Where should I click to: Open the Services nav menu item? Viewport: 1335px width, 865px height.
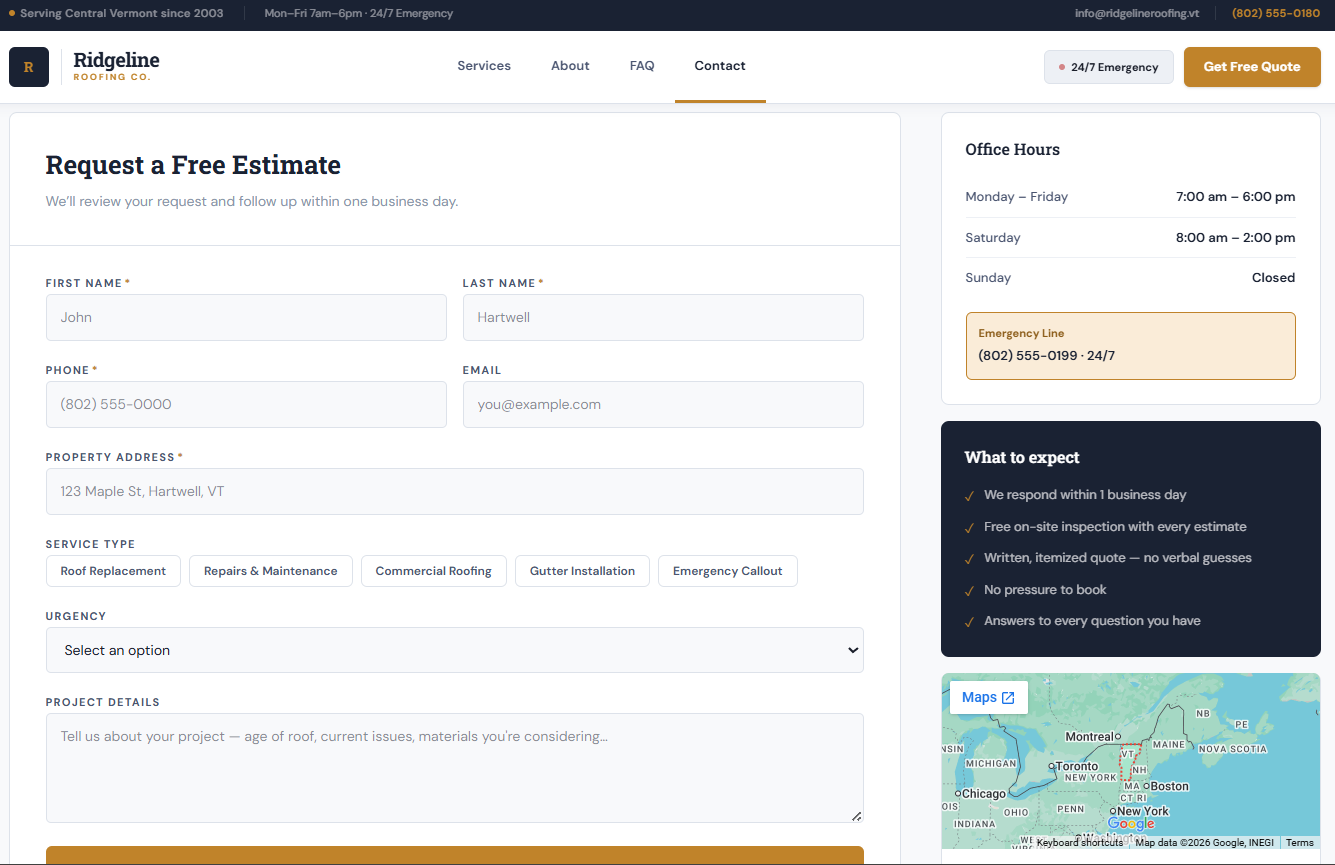484,66
